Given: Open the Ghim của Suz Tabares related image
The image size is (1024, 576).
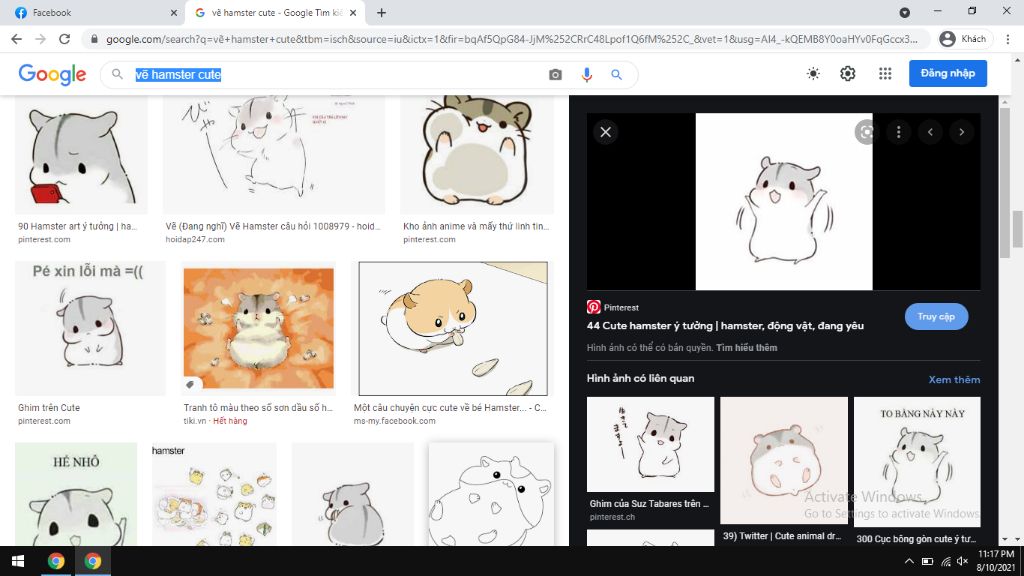Looking at the screenshot, I should 650,444.
